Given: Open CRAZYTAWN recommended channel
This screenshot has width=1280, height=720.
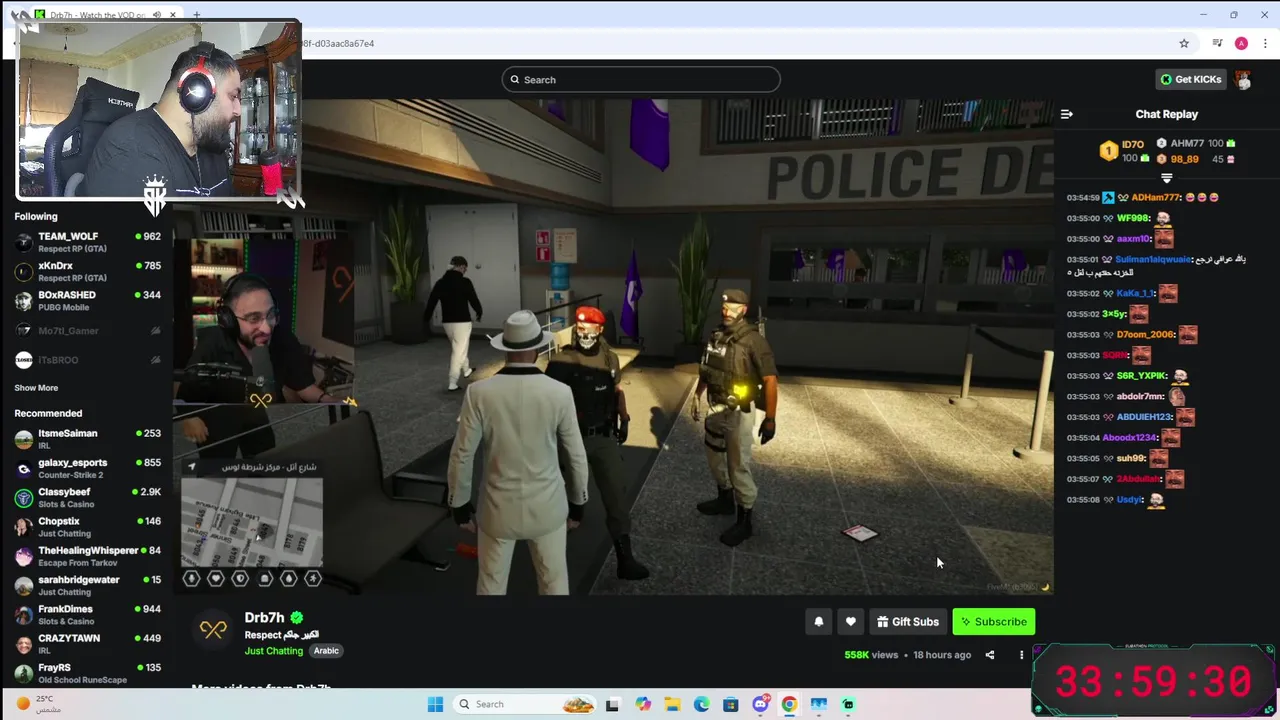Looking at the screenshot, I should (88, 643).
